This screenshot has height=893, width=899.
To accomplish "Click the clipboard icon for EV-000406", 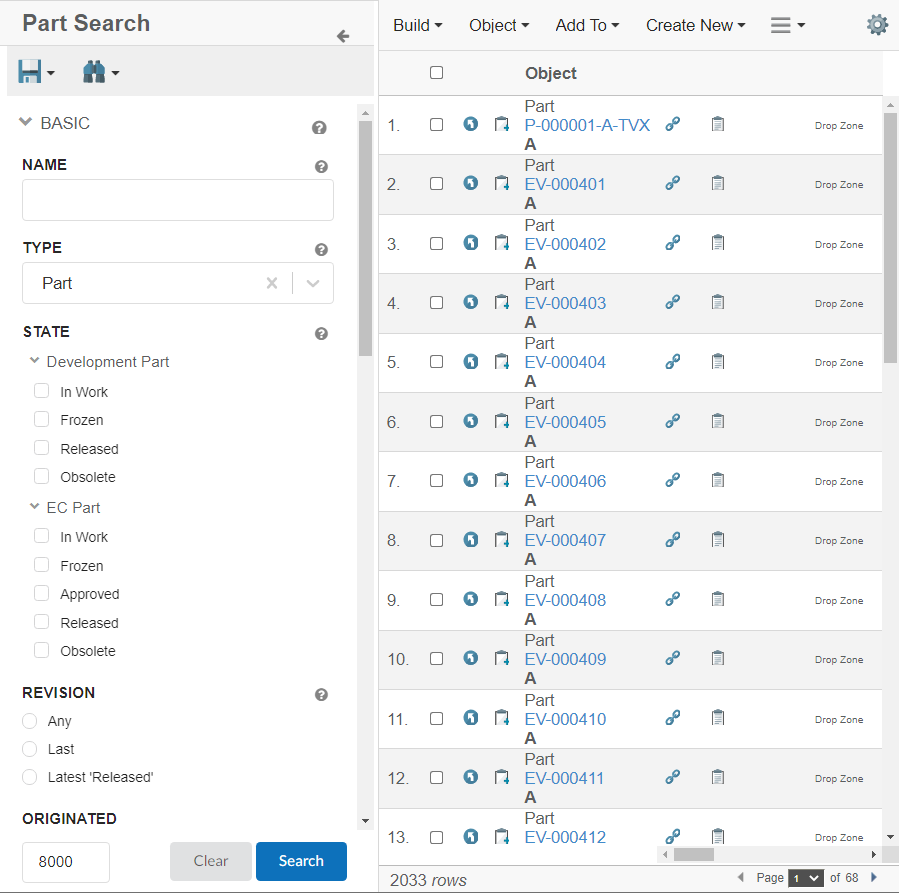I will tap(717, 480).
